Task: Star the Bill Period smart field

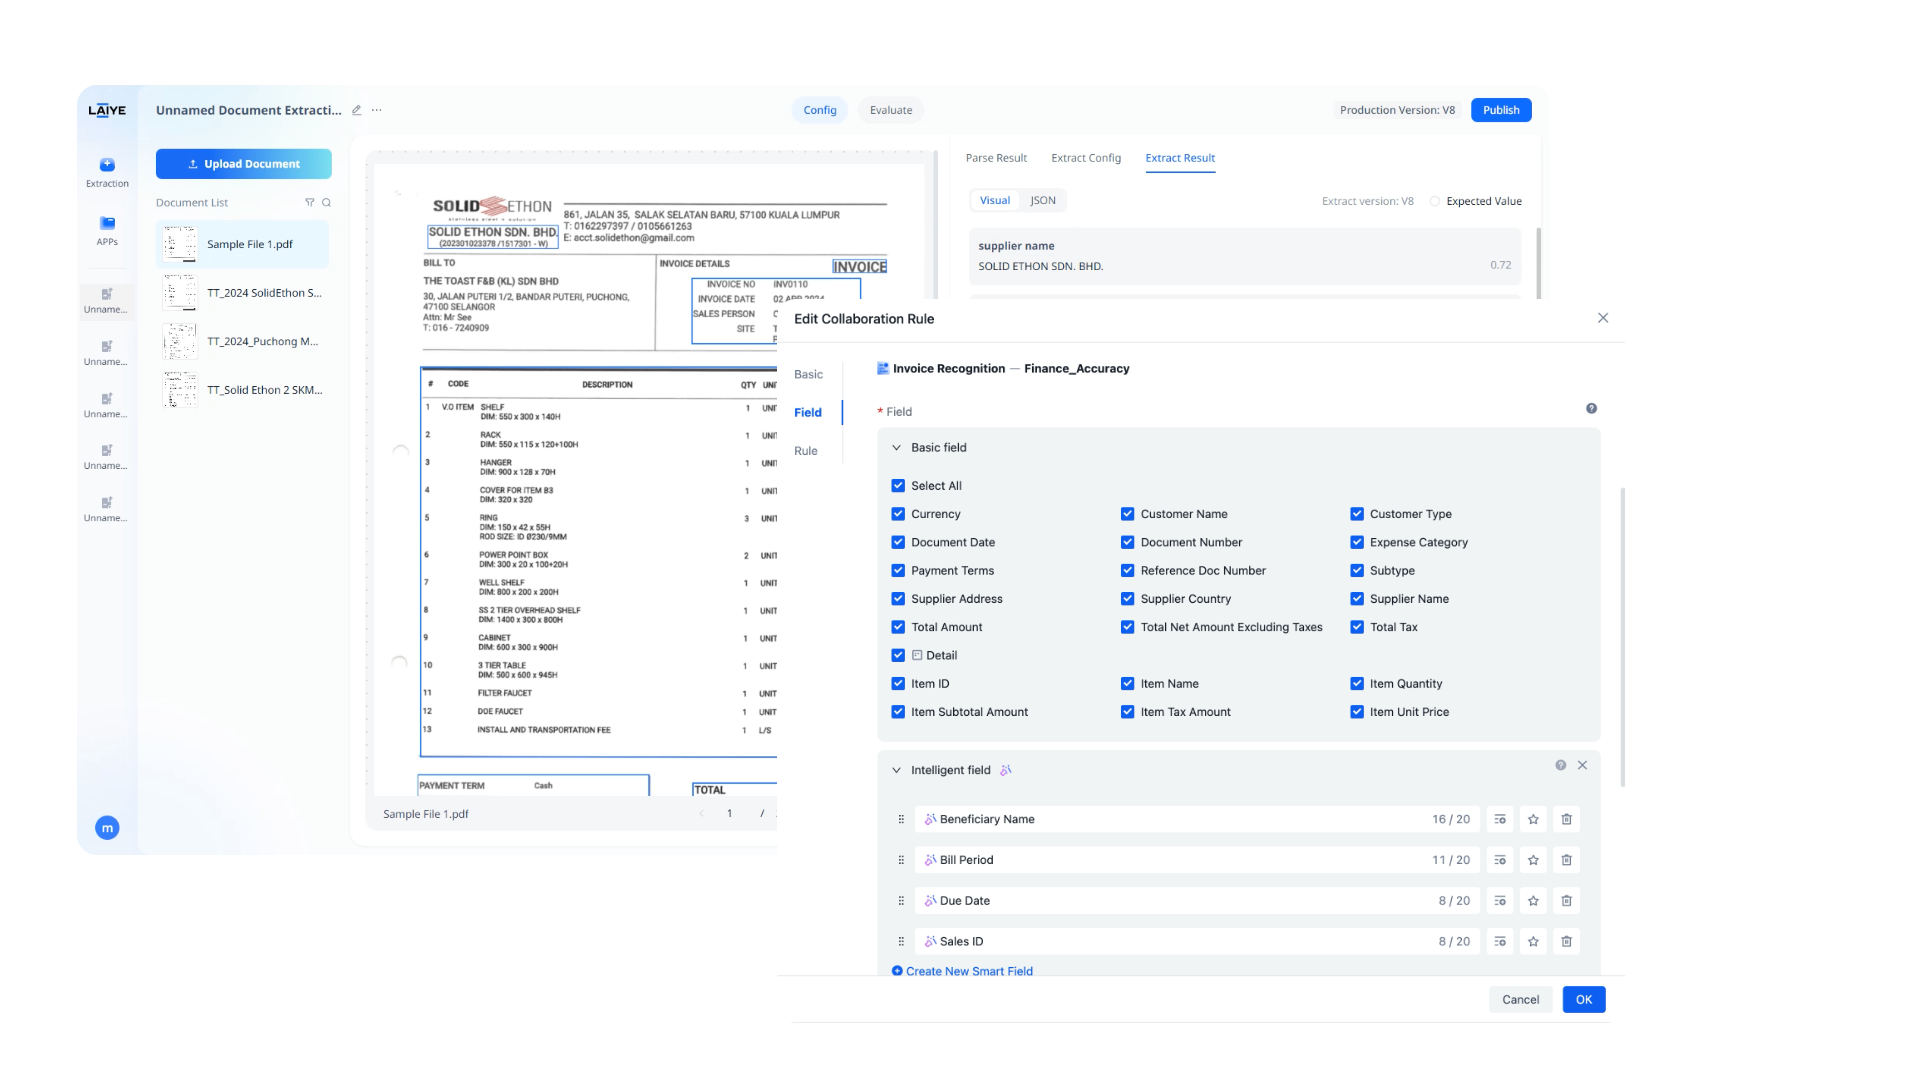Action: [1533, 860]
